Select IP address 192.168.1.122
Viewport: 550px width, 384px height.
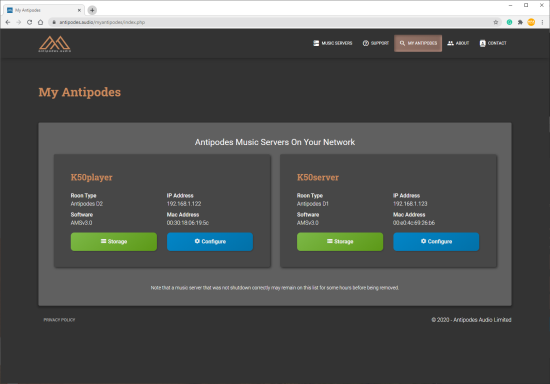click(184, 204)
